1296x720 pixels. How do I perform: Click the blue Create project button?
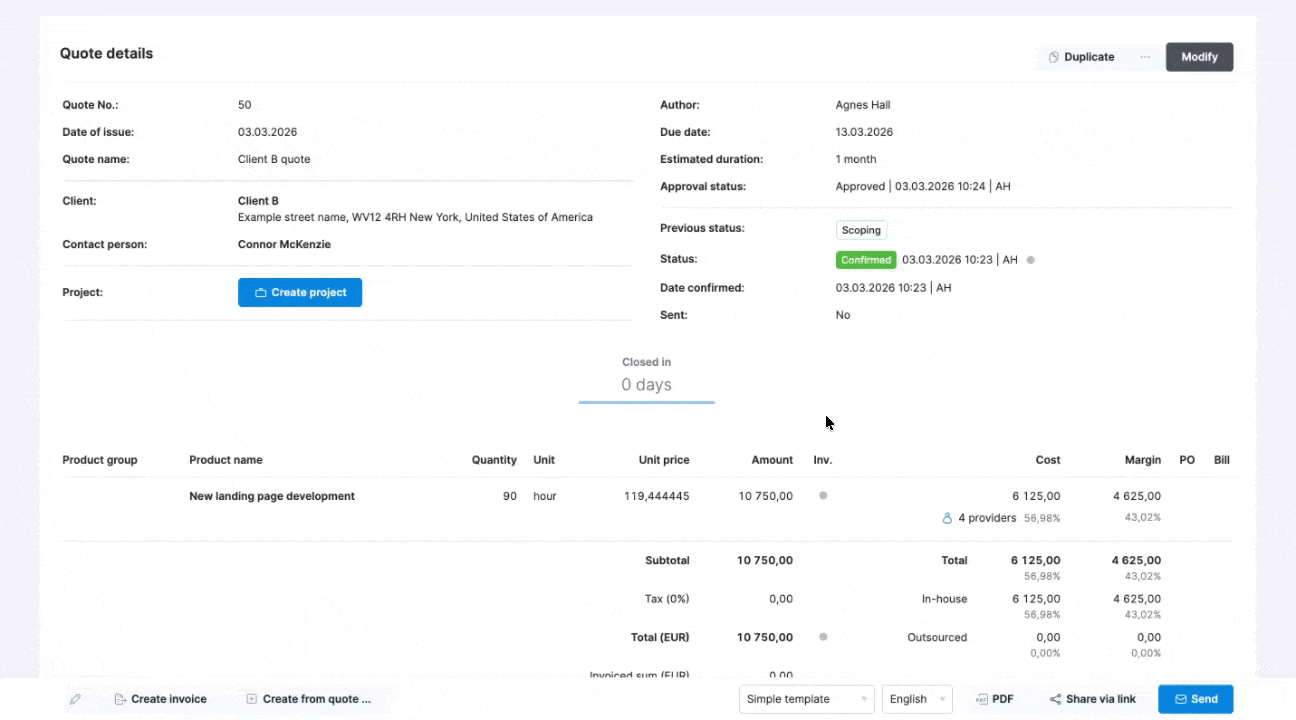pyautogui.click(x=300, y=292)
